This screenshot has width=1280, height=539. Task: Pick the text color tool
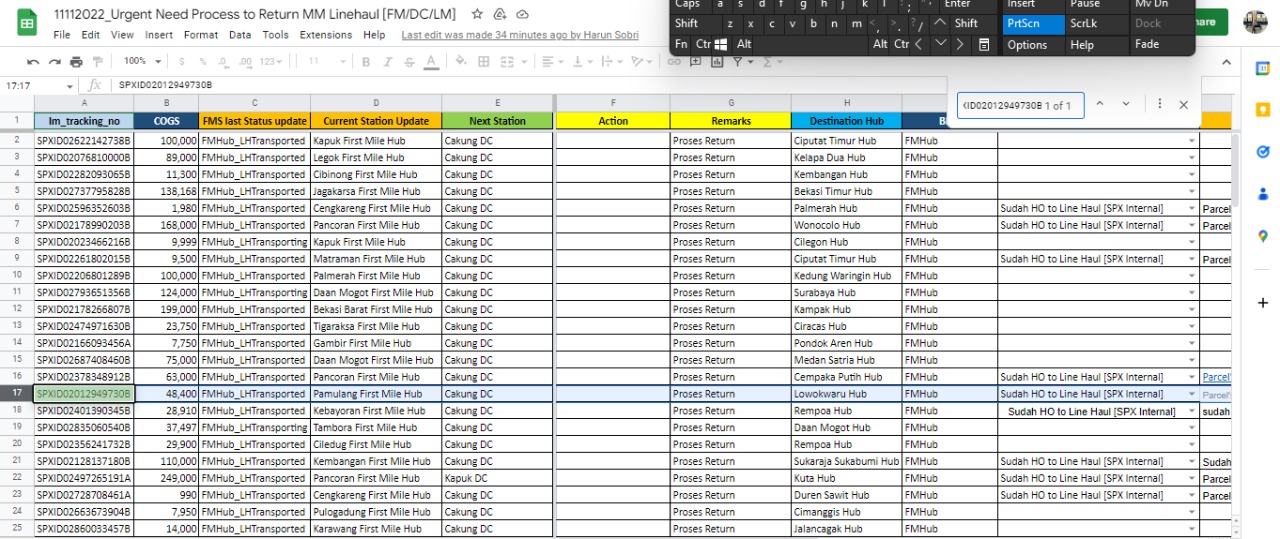431,62
